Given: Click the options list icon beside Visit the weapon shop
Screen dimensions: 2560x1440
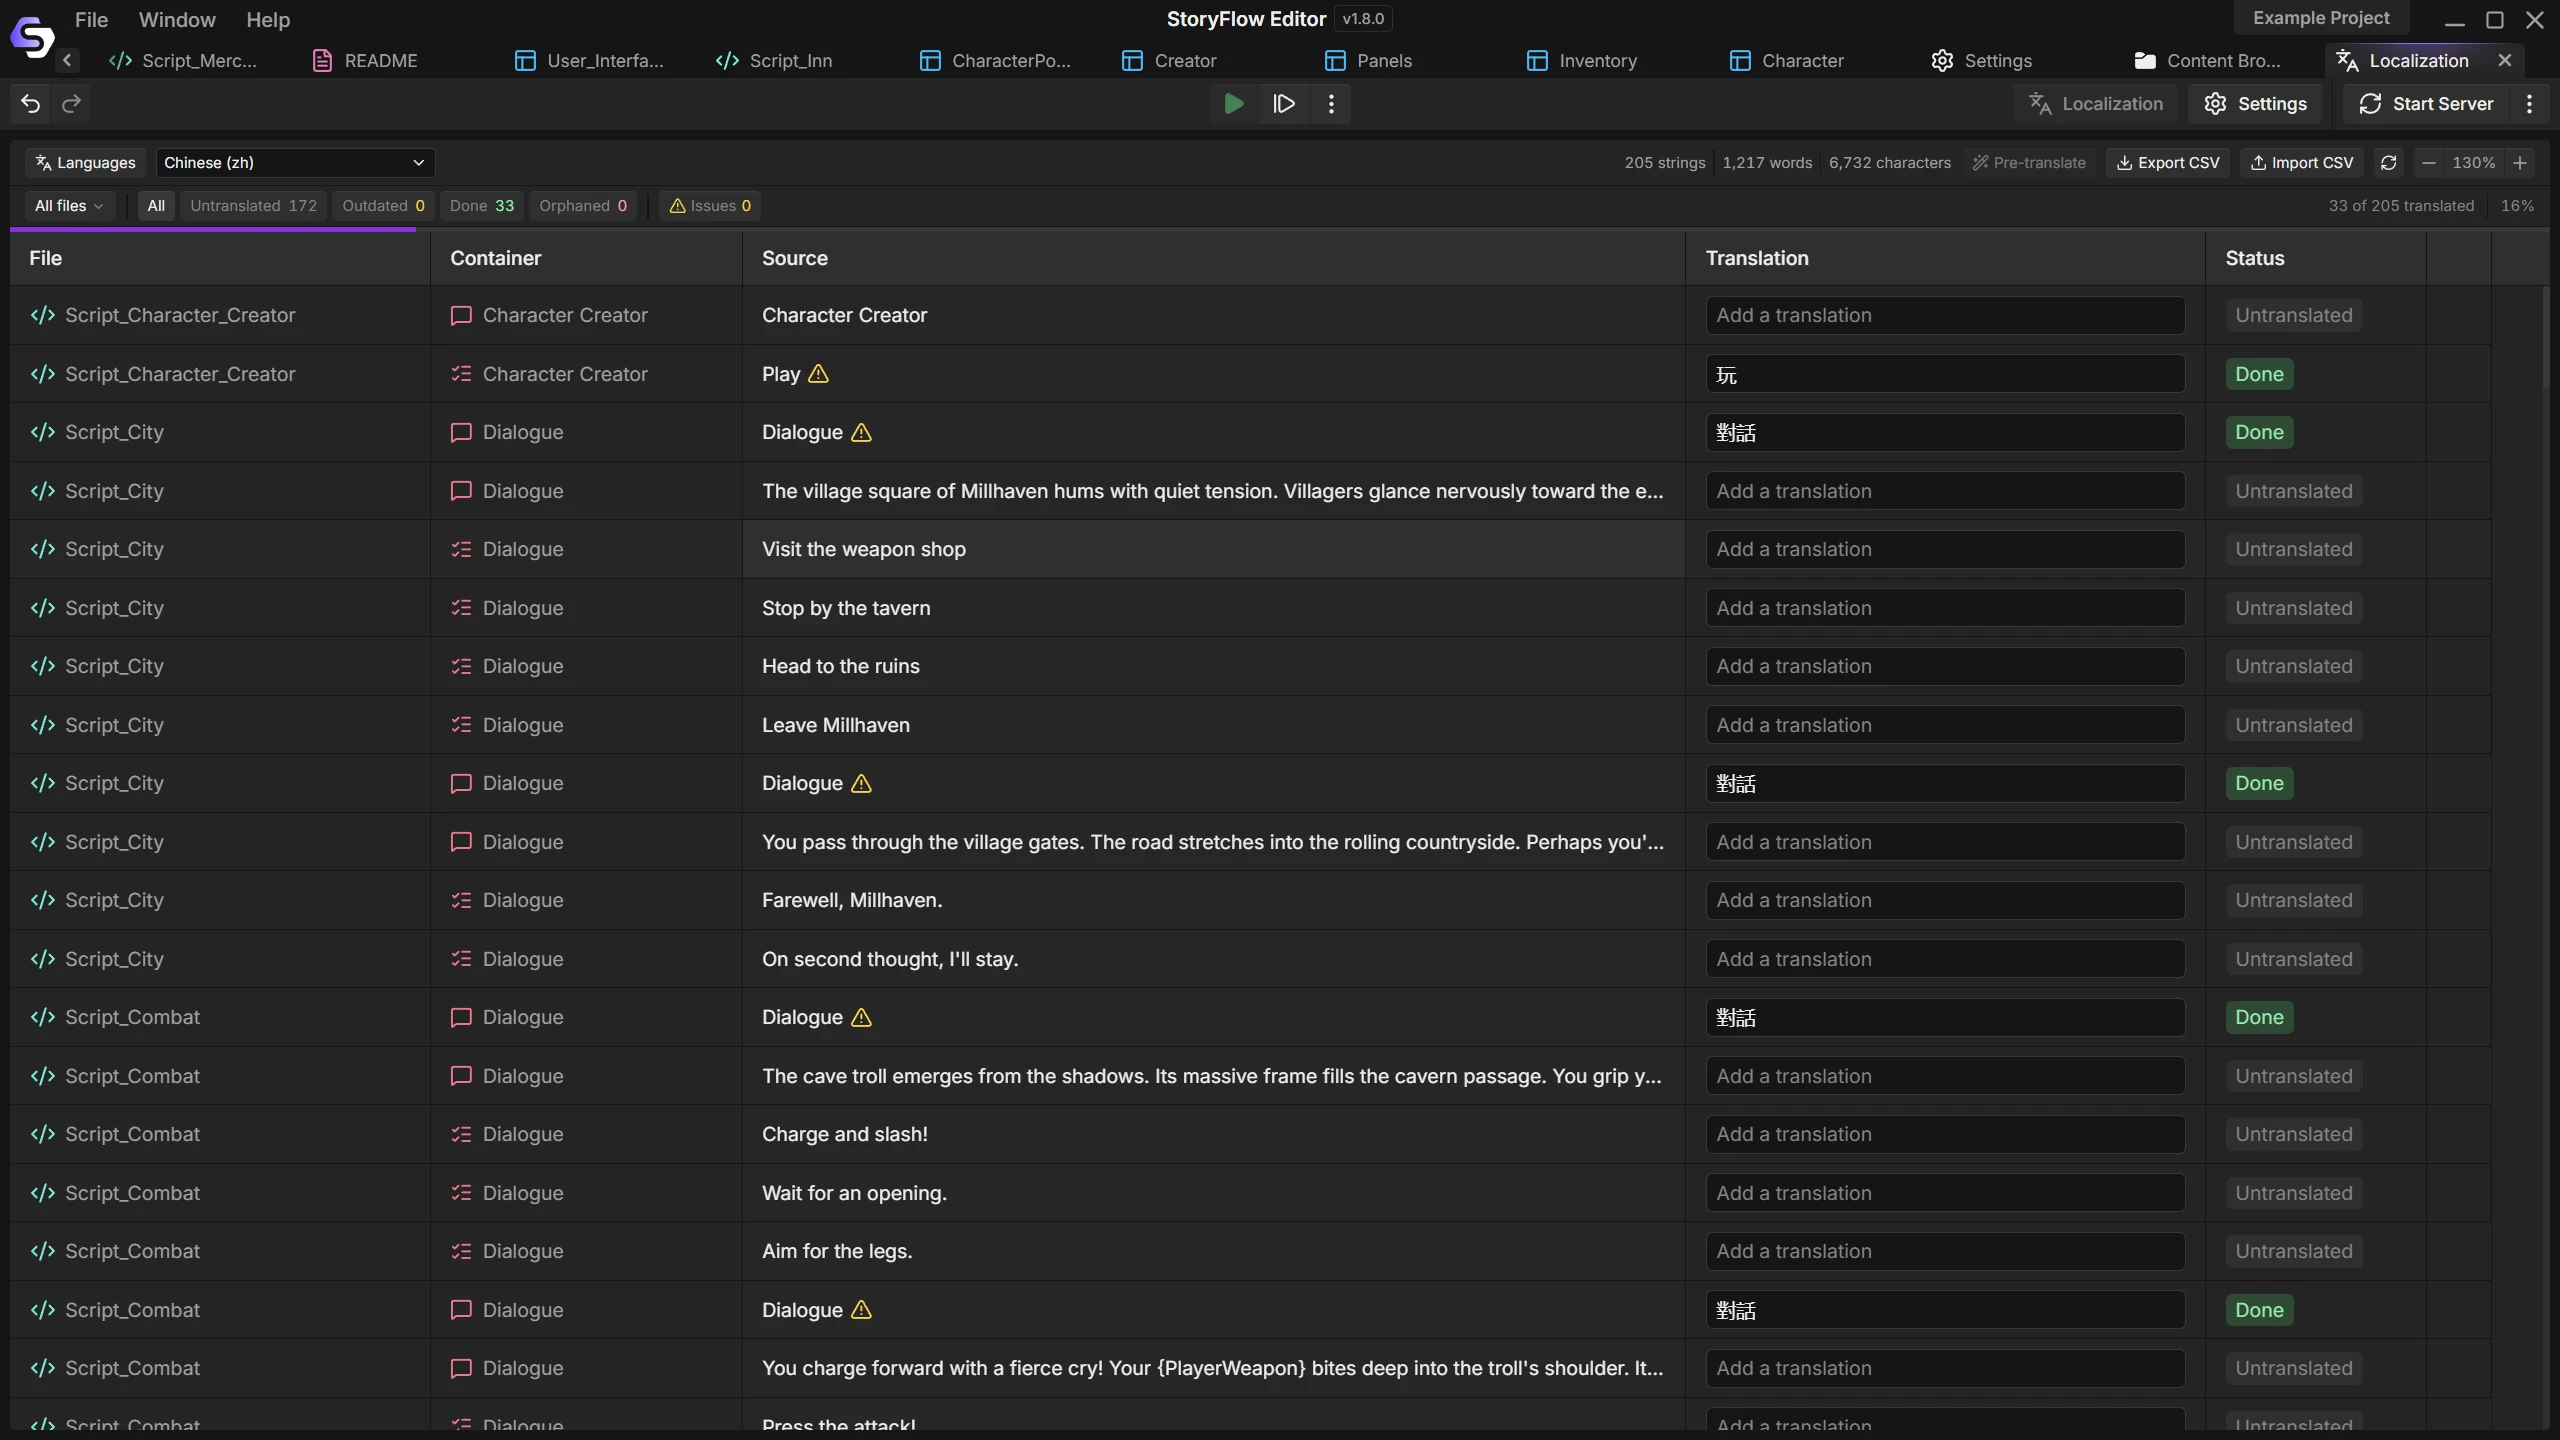Looking at the screenshot, I should pos(461,550).
